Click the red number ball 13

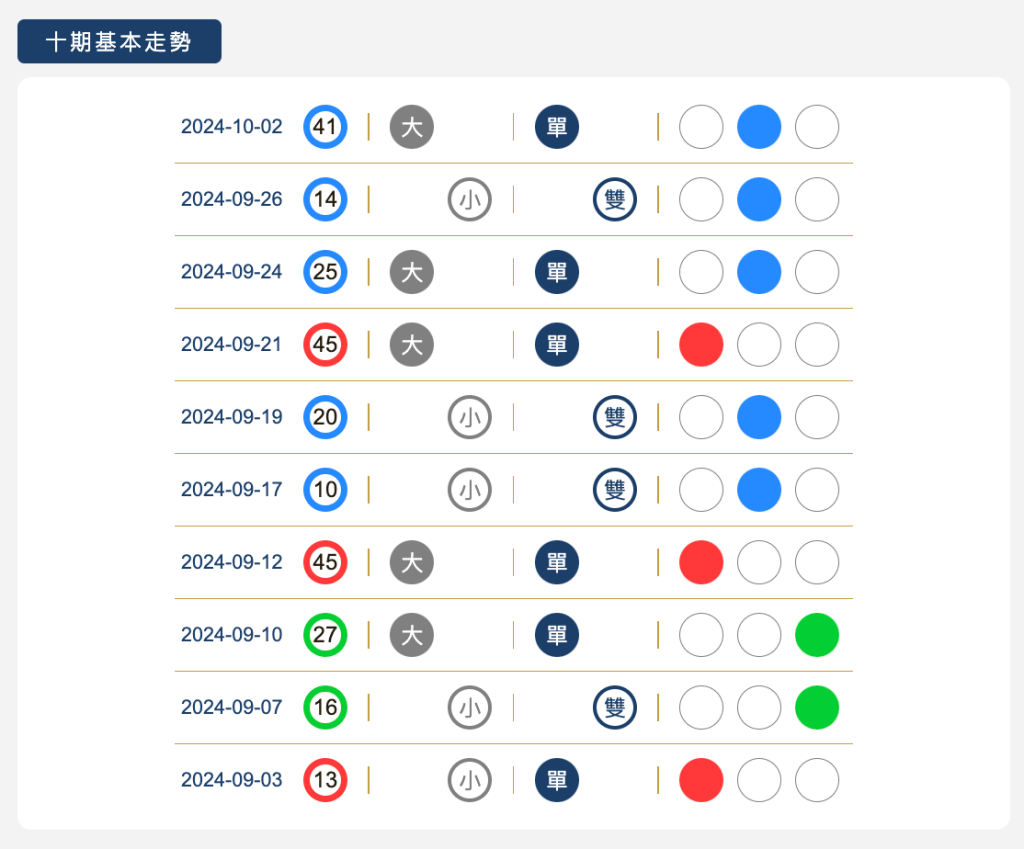[x=325, y=779]
